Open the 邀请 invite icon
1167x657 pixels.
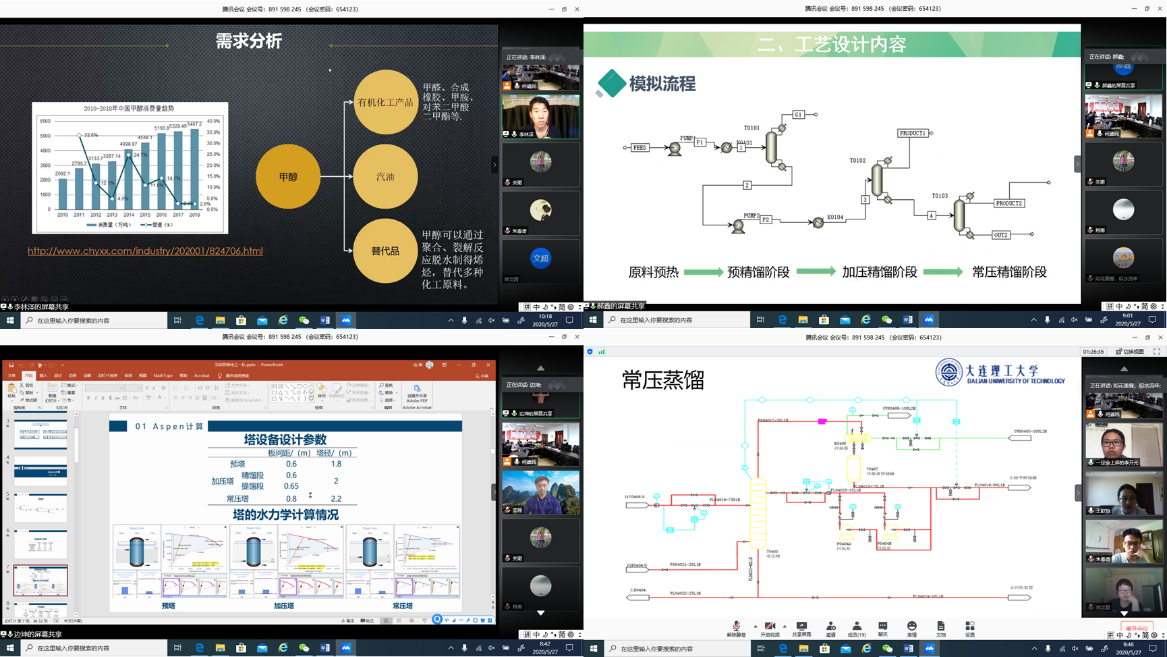click(x=830, y=626)
